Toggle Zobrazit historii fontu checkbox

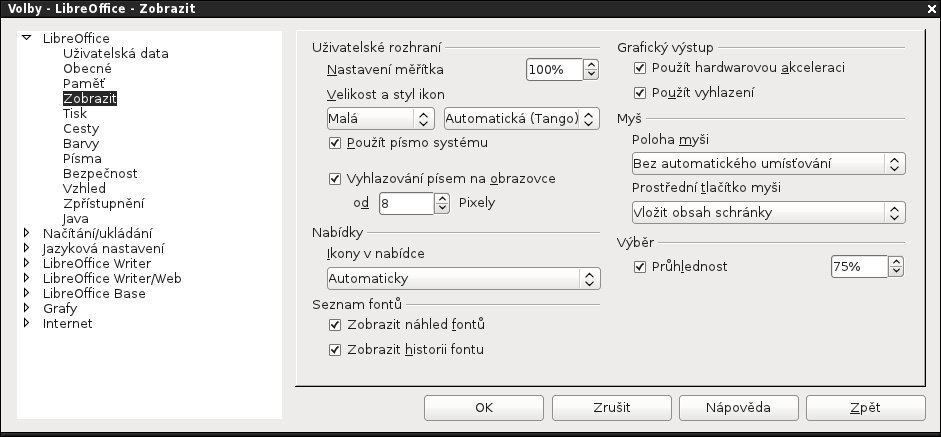[335, 350]
